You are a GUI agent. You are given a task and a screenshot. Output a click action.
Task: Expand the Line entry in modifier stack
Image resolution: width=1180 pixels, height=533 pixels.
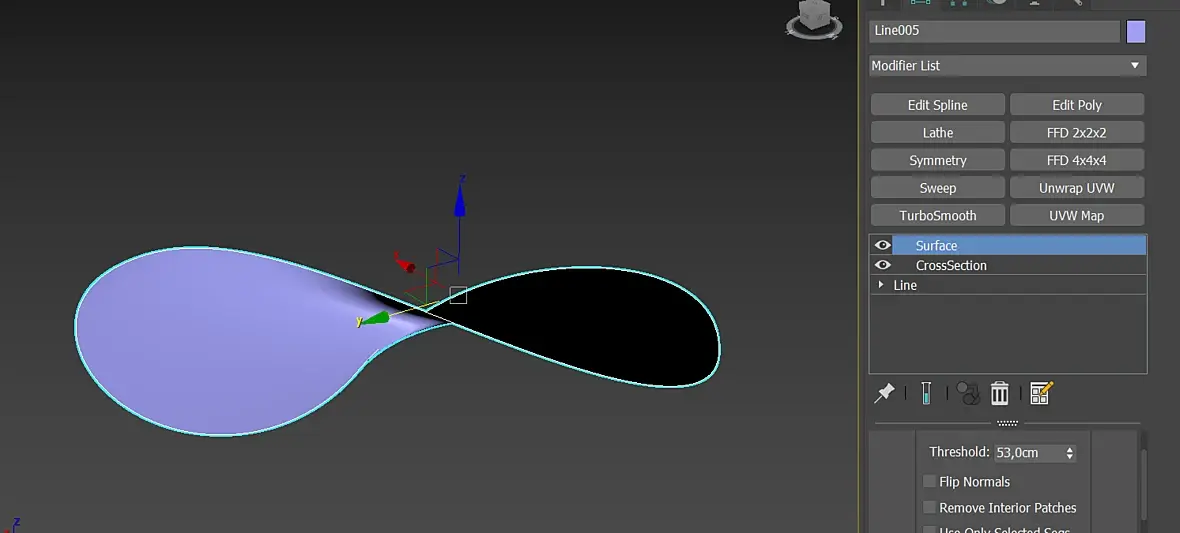(880, 285)
